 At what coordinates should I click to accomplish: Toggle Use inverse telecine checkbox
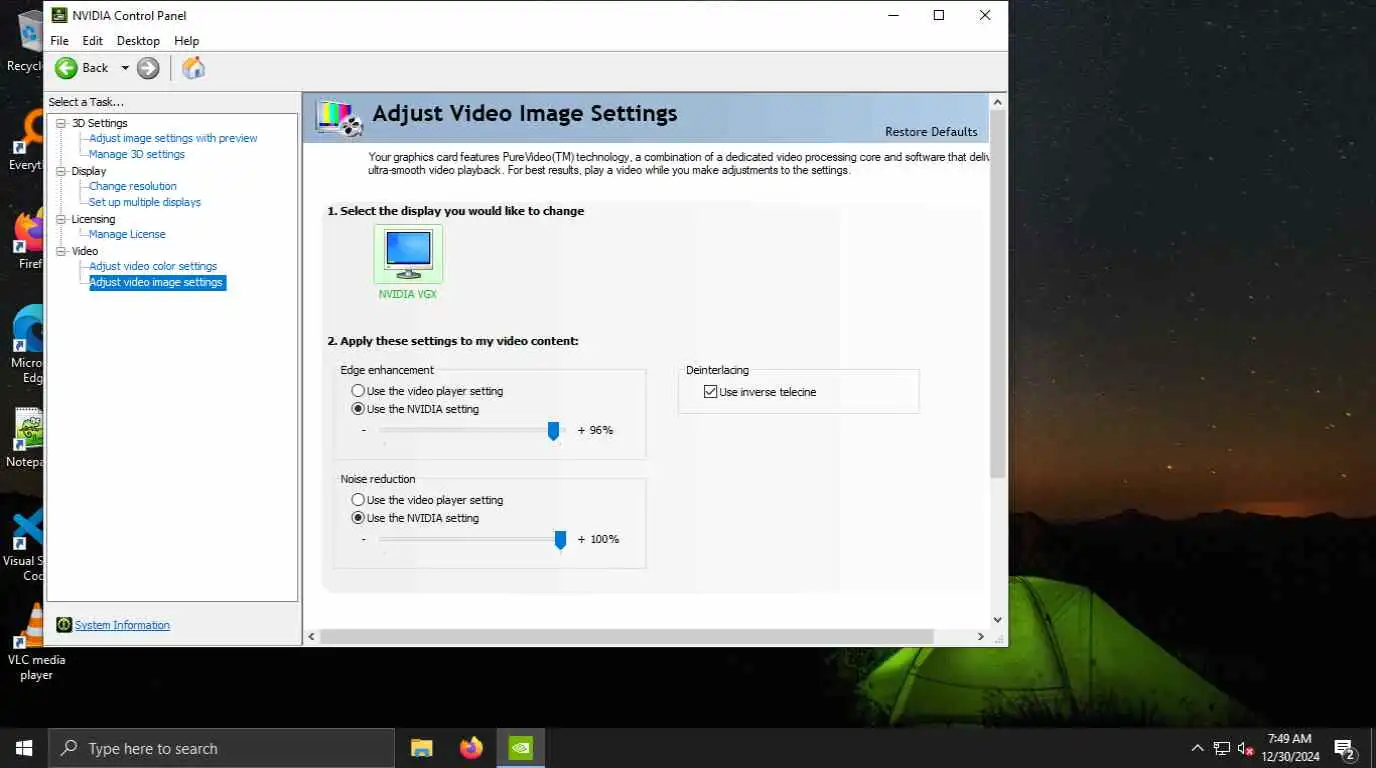(711, 392)
